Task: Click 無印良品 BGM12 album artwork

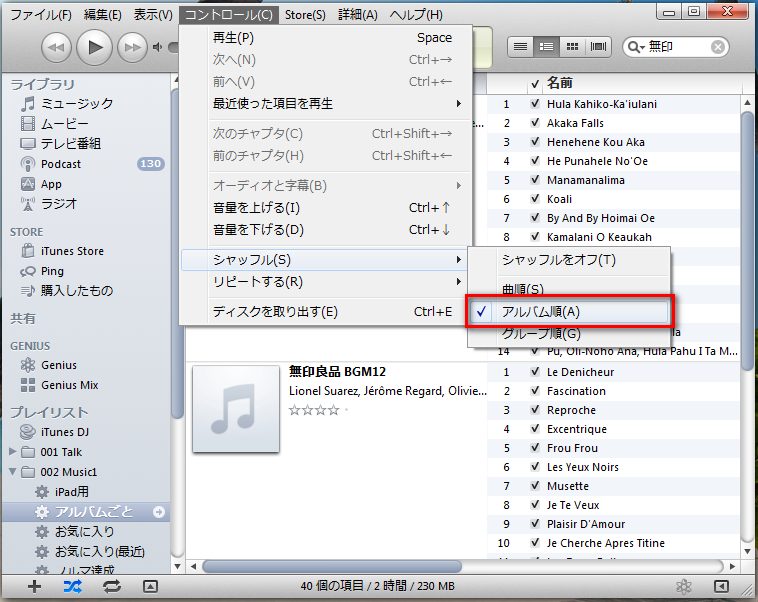Action: point(236,409)
